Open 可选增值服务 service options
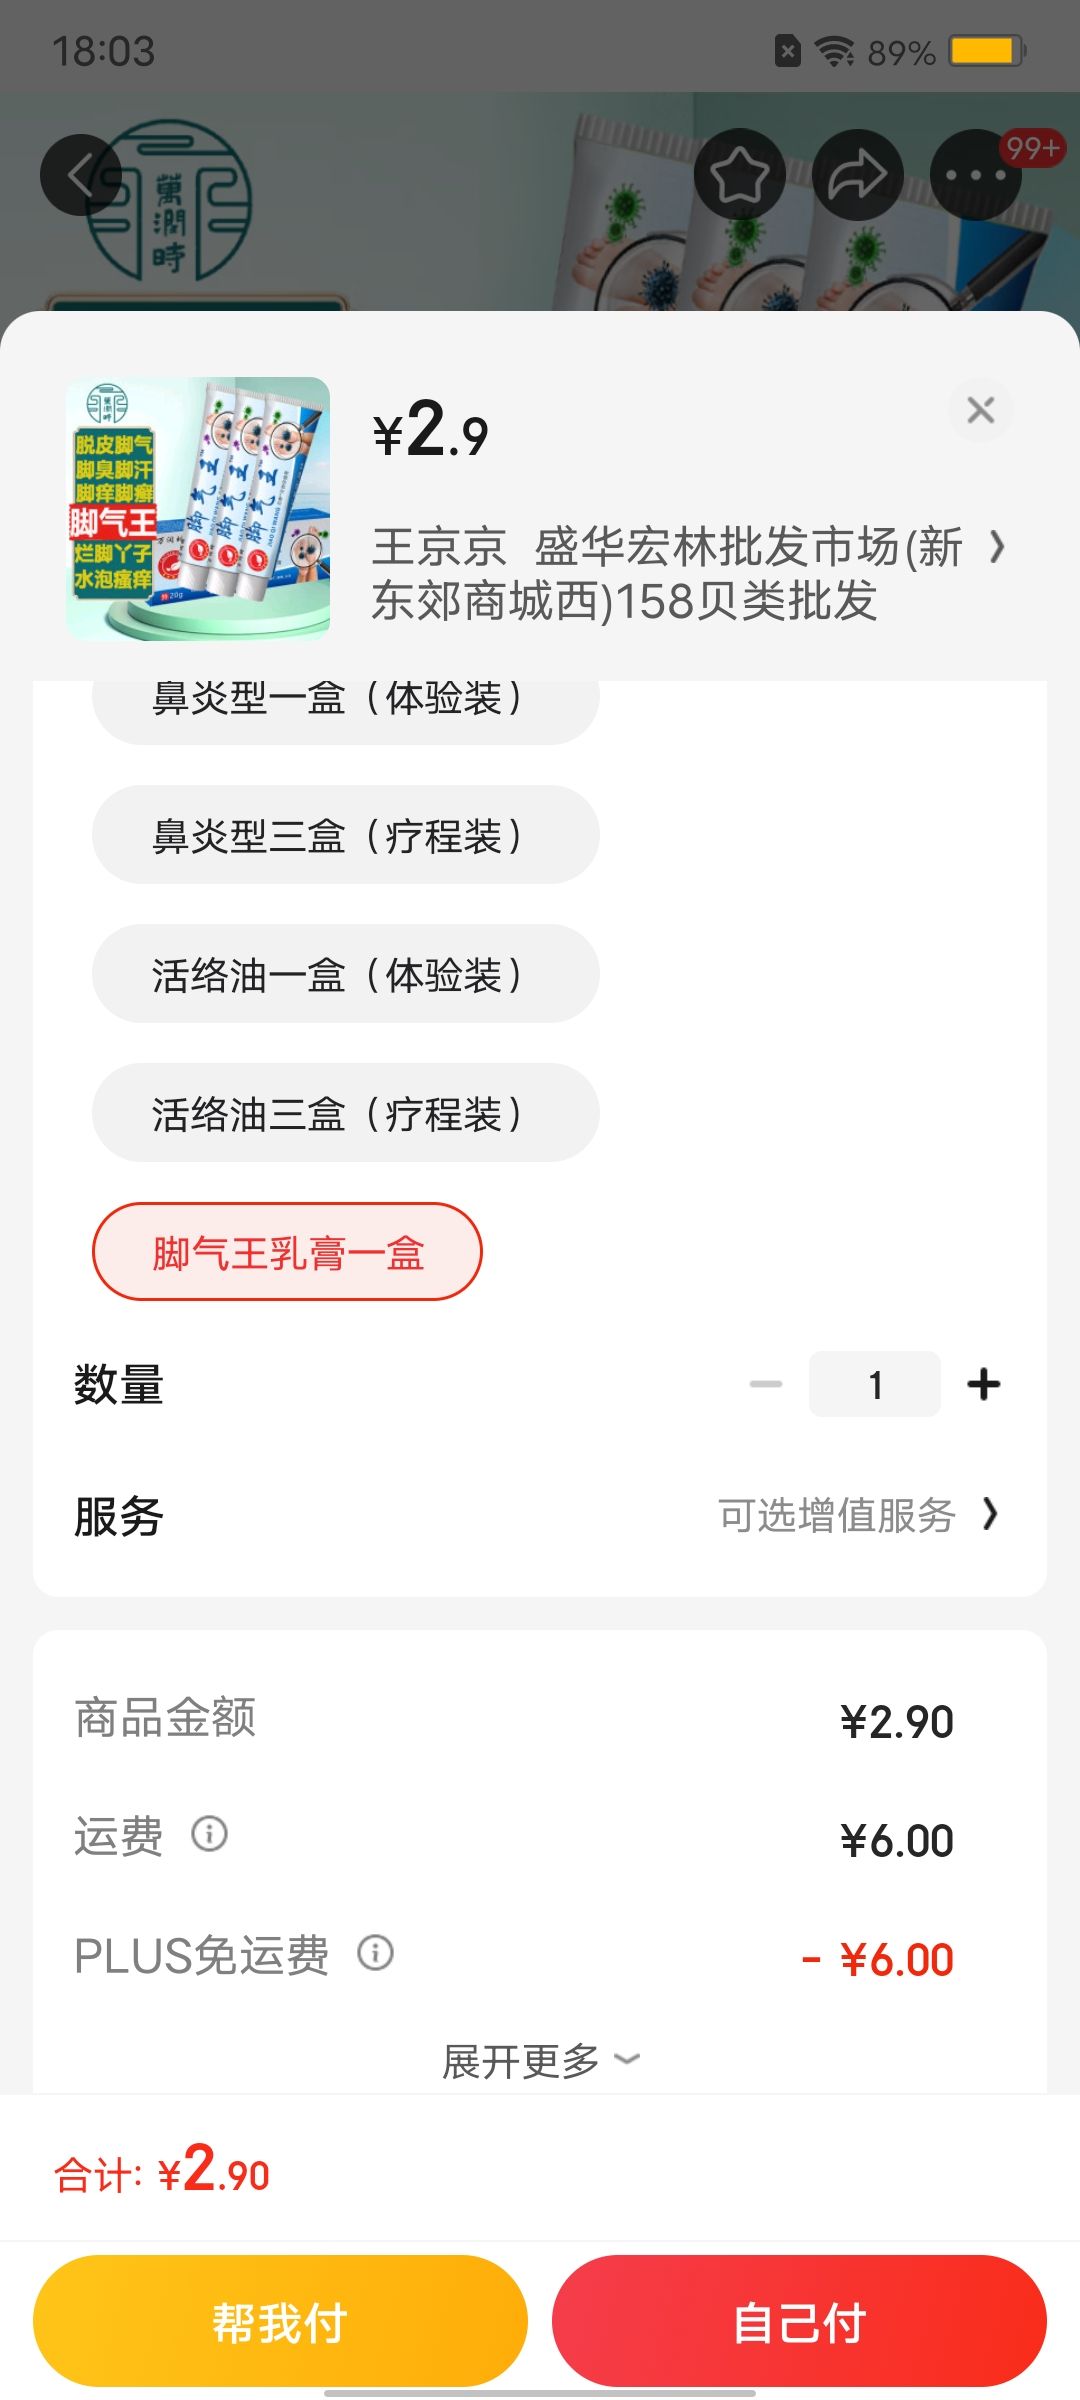The width and height of the screenshot is (1080, 2400). tap(858, 1515)
